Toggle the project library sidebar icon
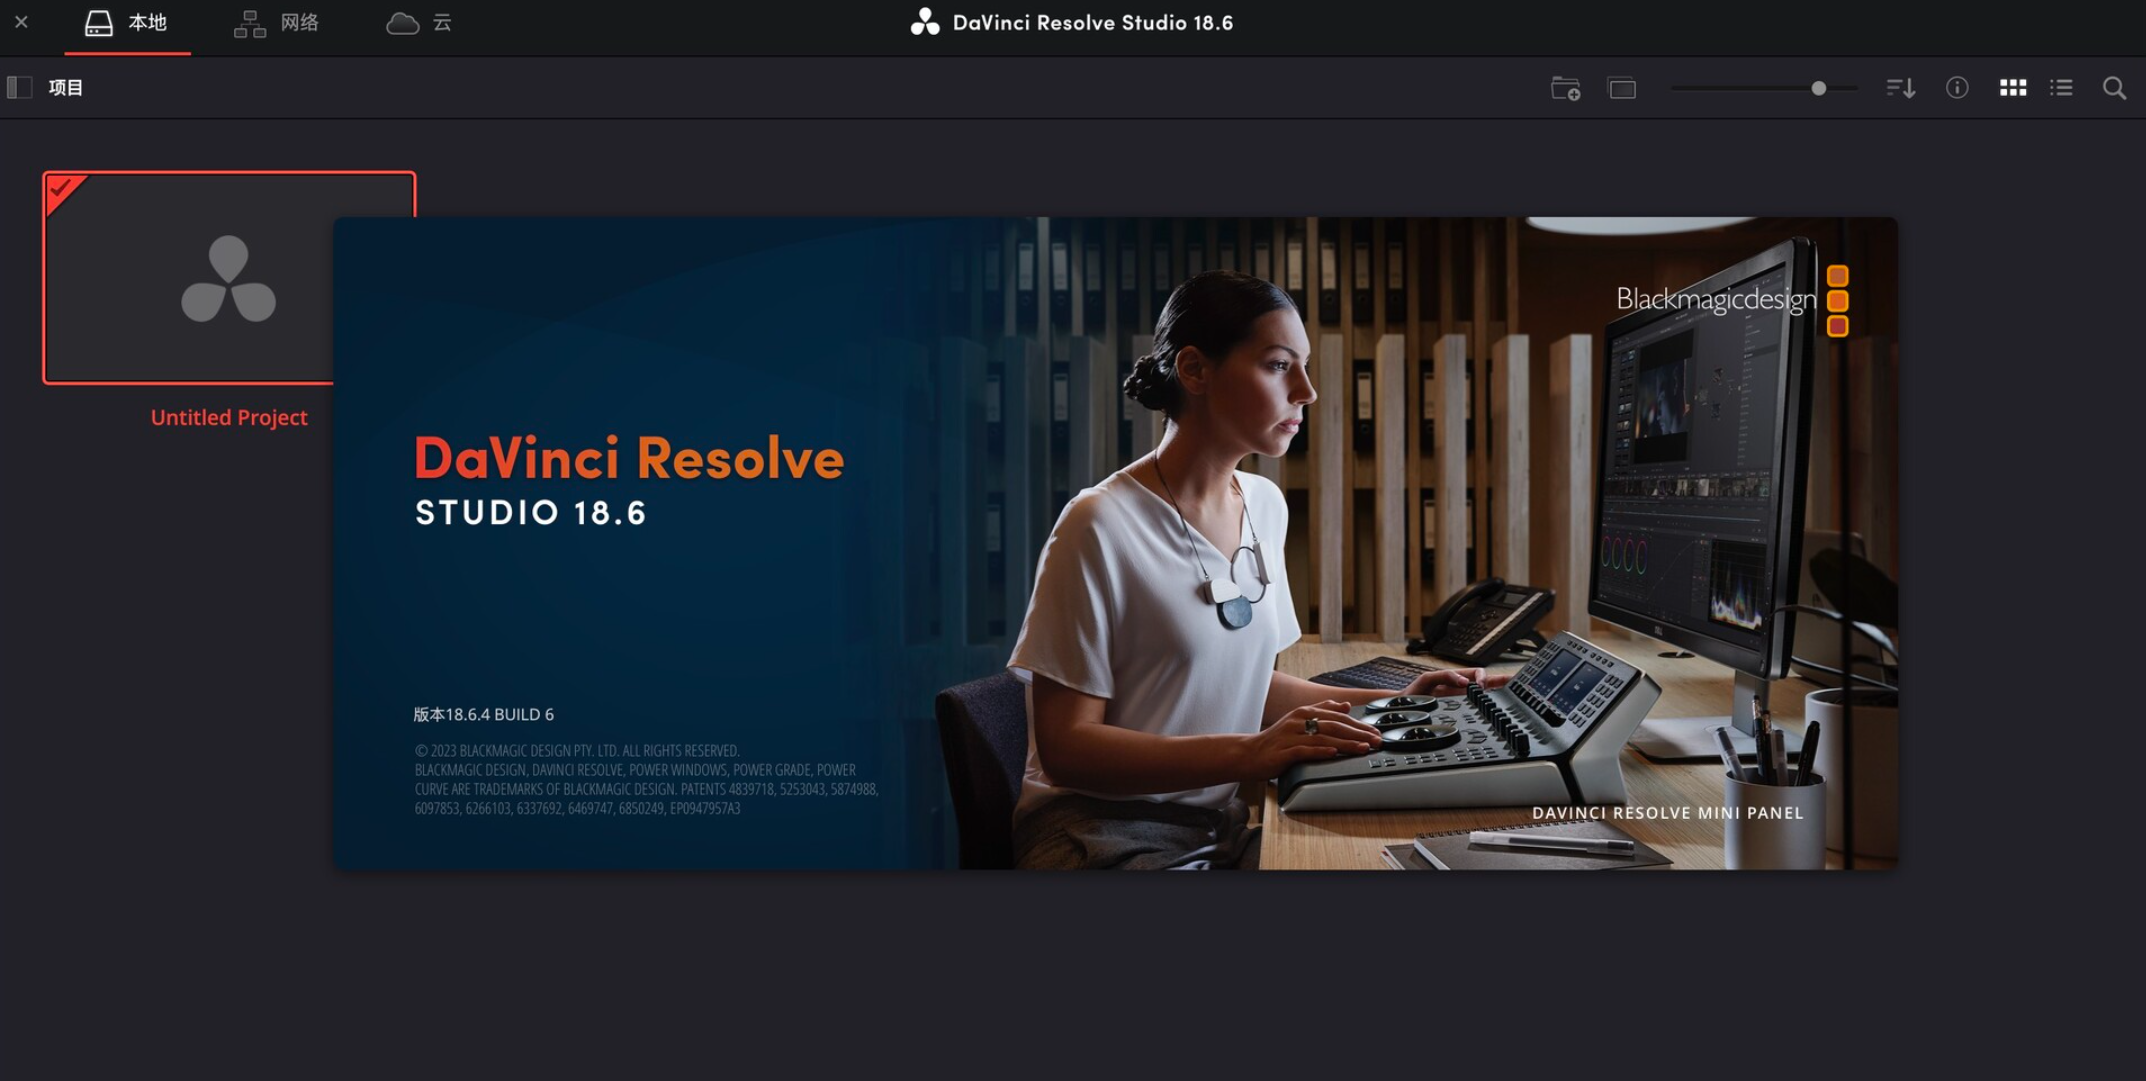The image size is (2146, 1081). (19, 88)
